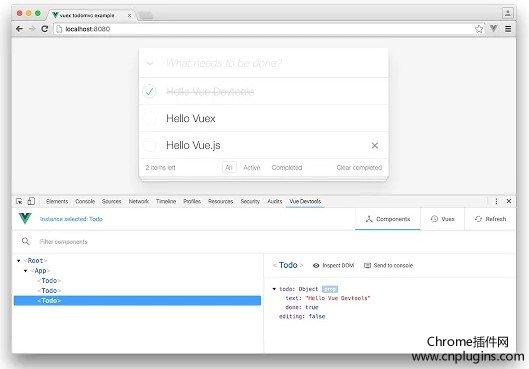Click the browser reload icon

coord(45,29)
